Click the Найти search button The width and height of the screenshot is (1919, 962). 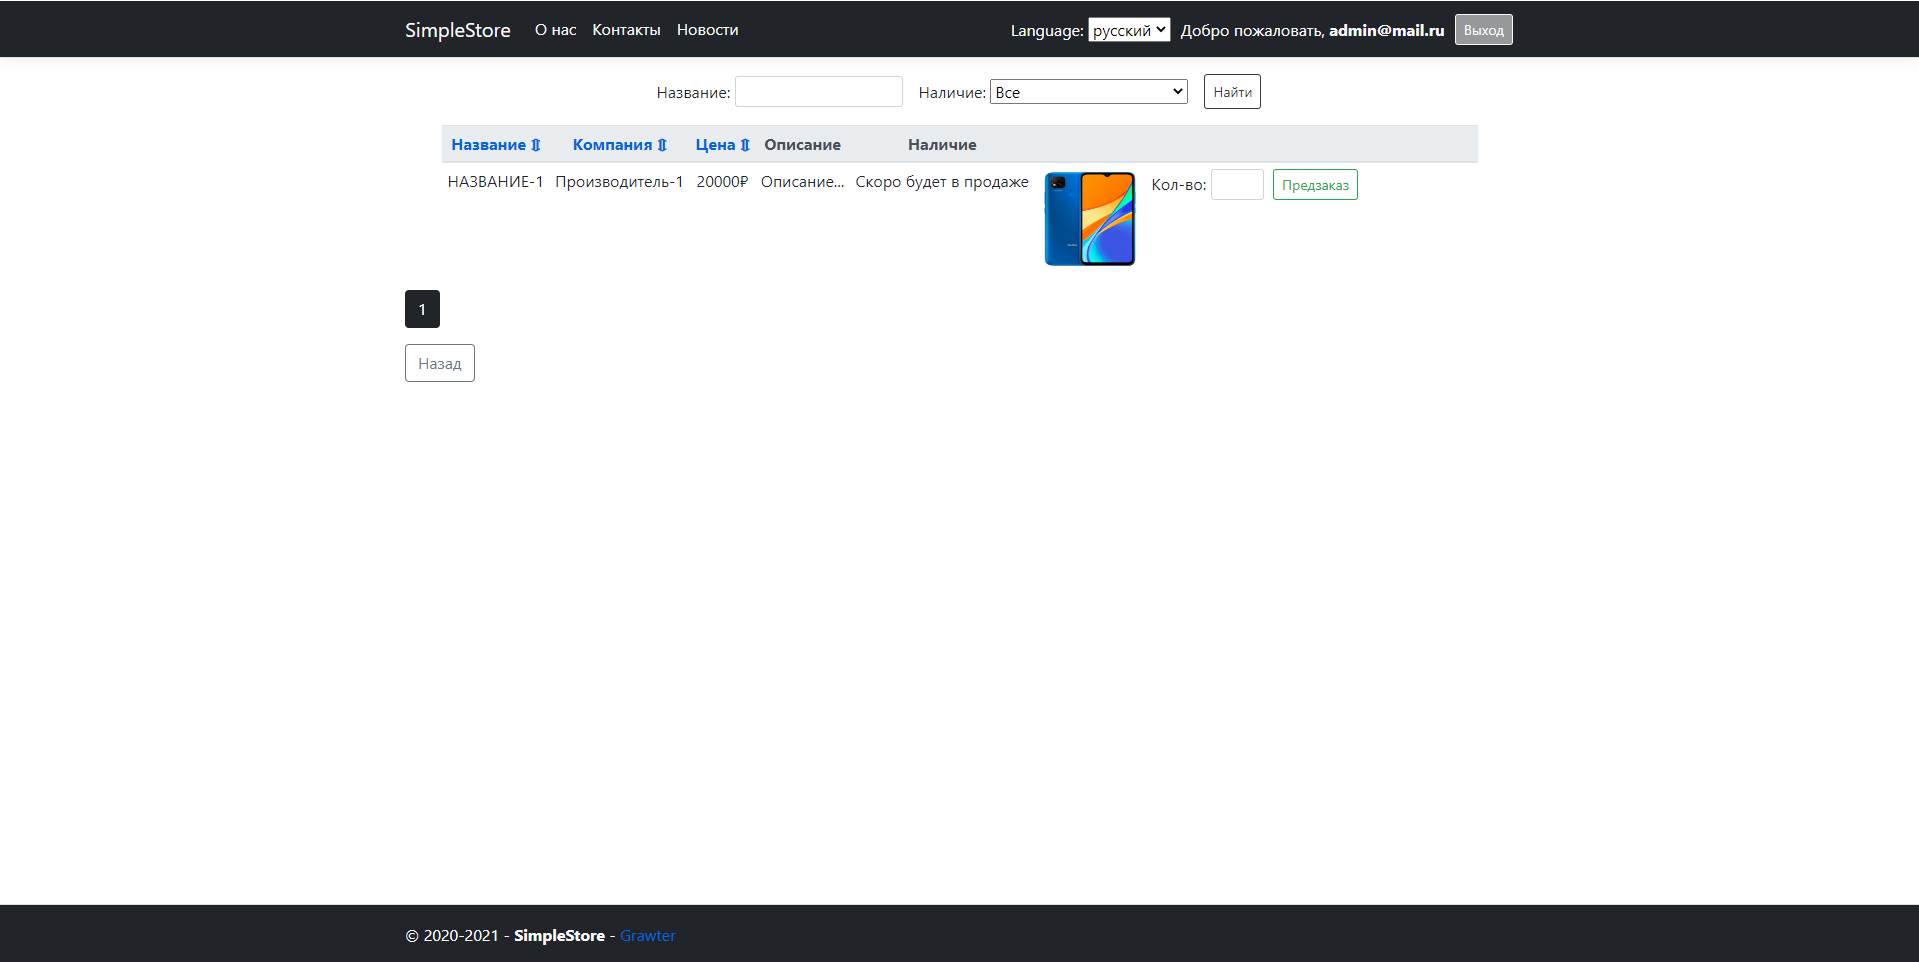pyautogui.click(x=1231, y=91)
